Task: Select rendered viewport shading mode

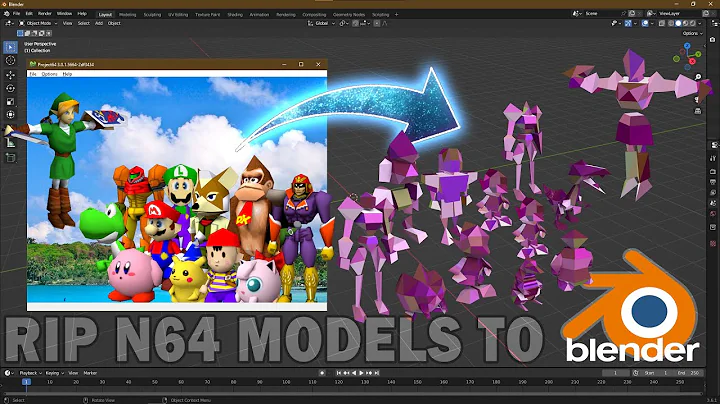Action: pos(692,23)
